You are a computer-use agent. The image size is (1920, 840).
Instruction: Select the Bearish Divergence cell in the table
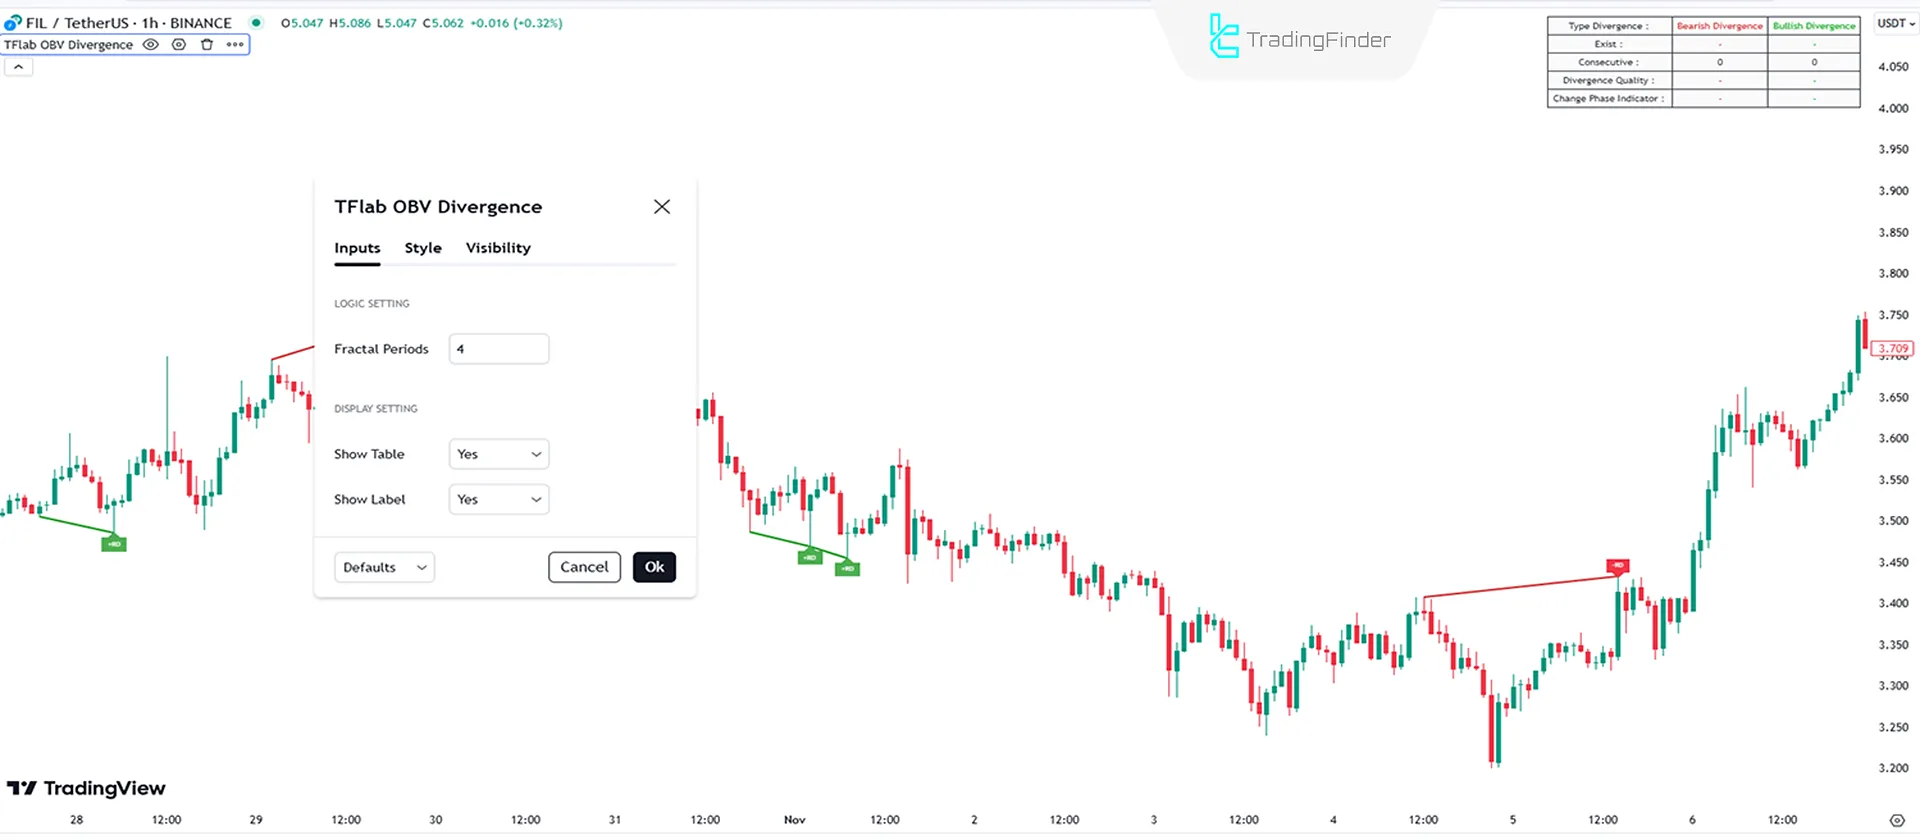point(1719,26)
